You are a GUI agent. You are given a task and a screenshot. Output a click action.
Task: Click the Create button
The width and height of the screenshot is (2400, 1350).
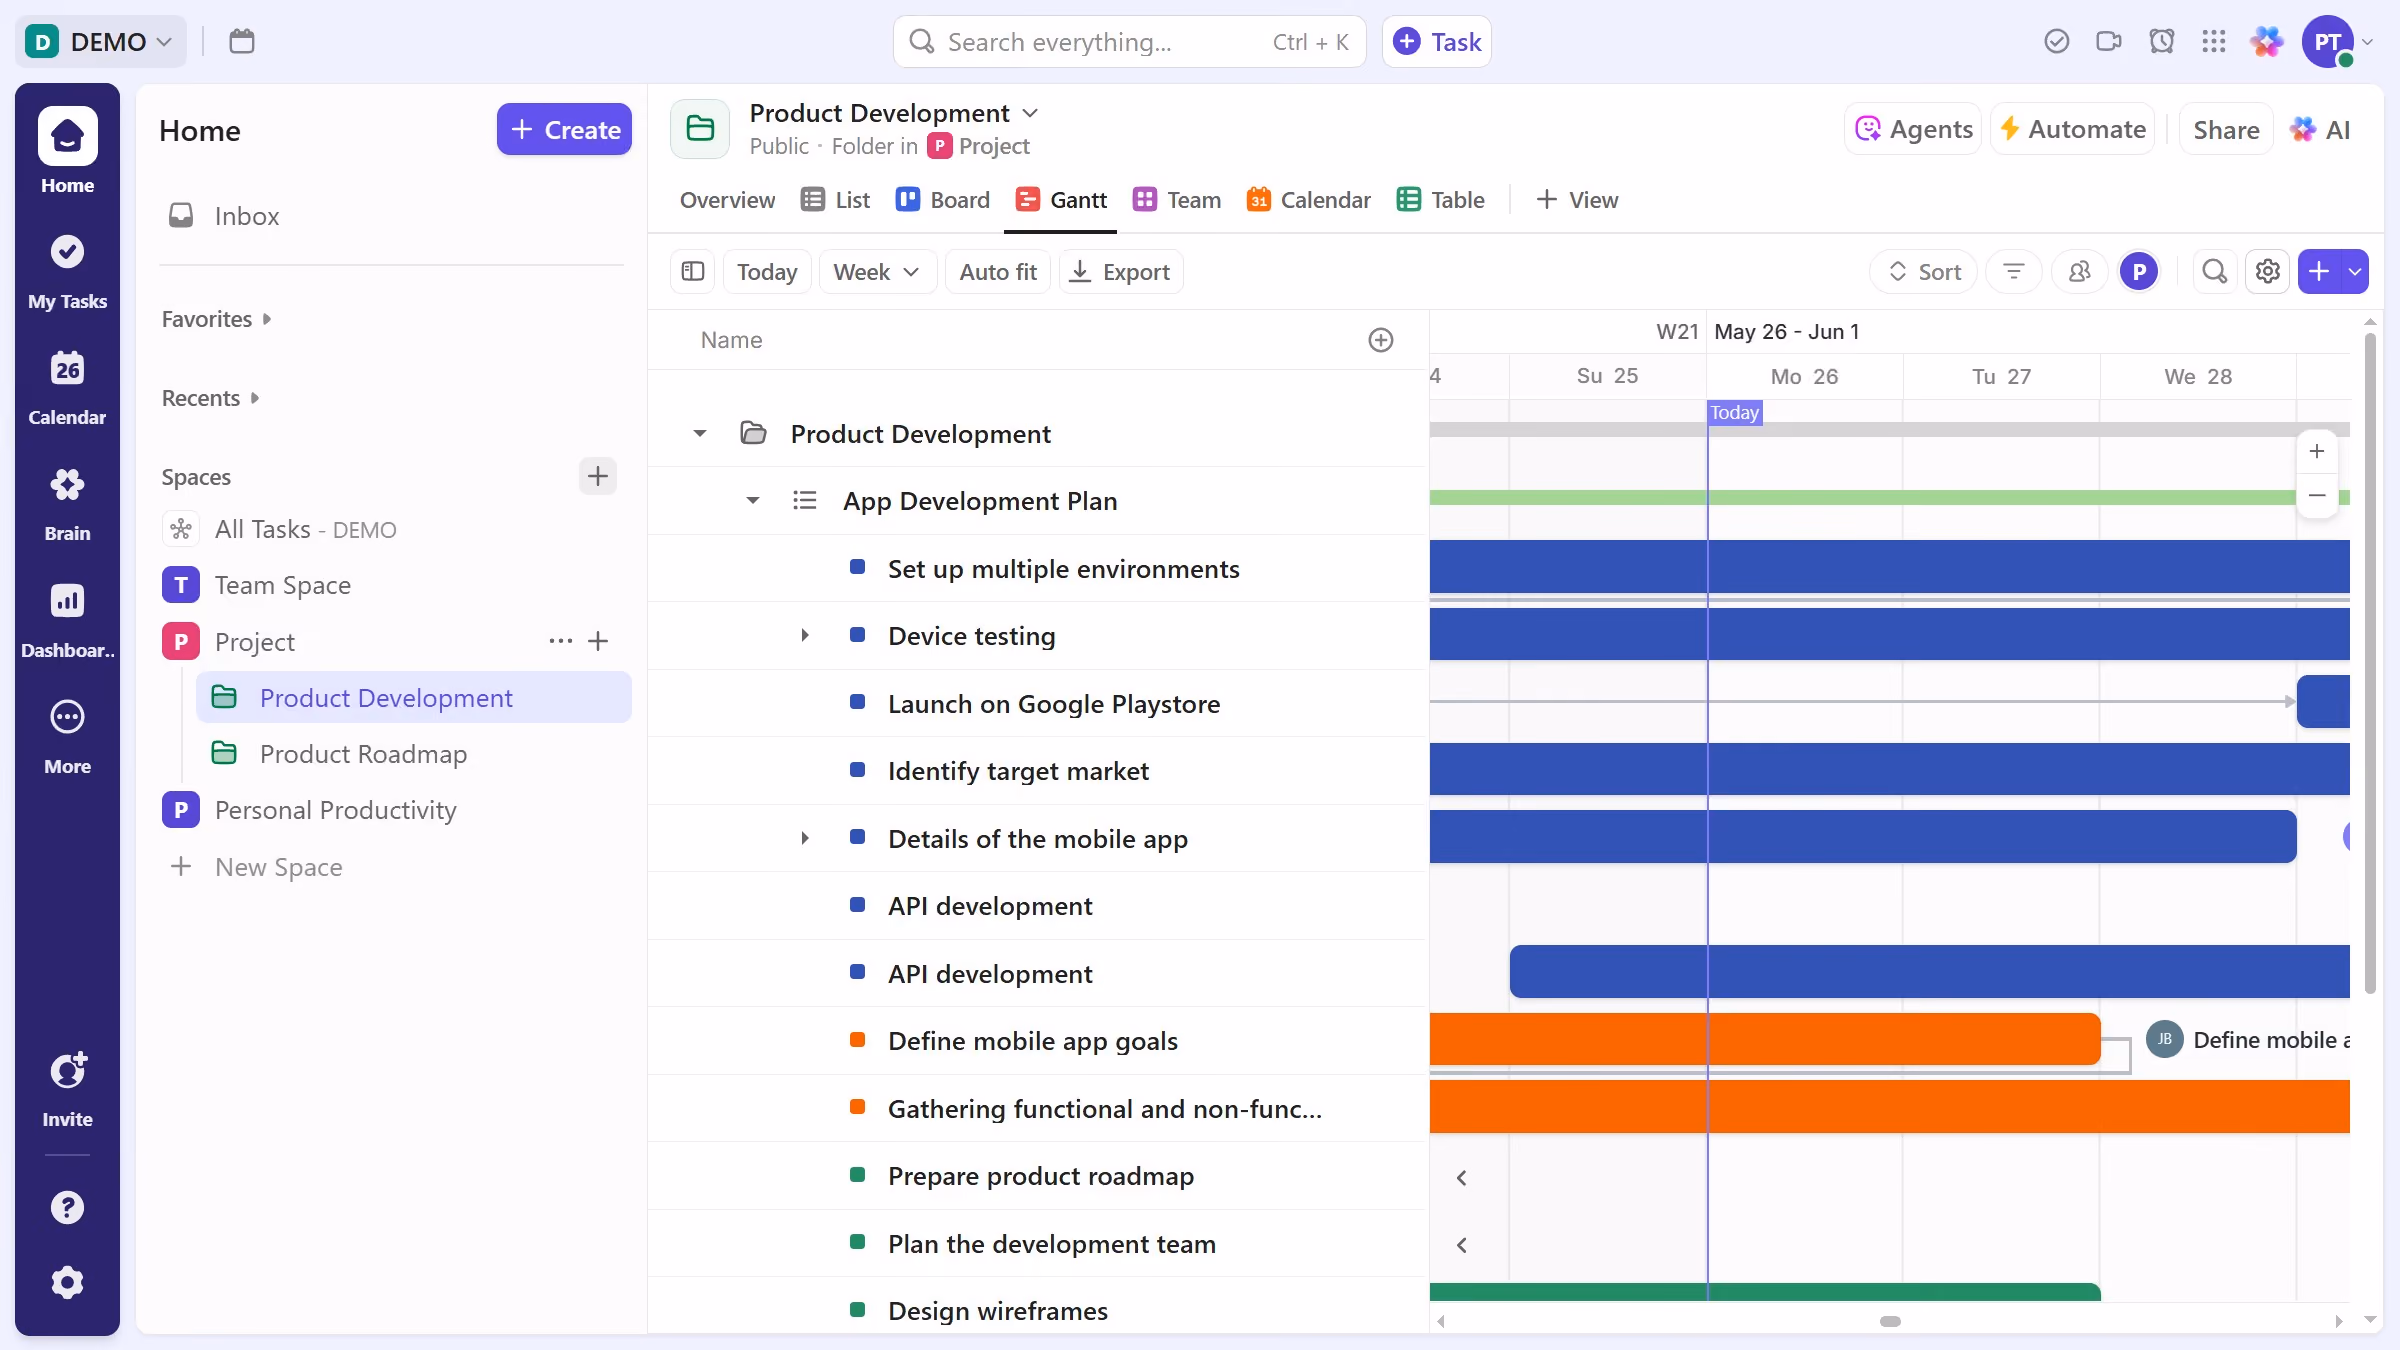point(564,129)
